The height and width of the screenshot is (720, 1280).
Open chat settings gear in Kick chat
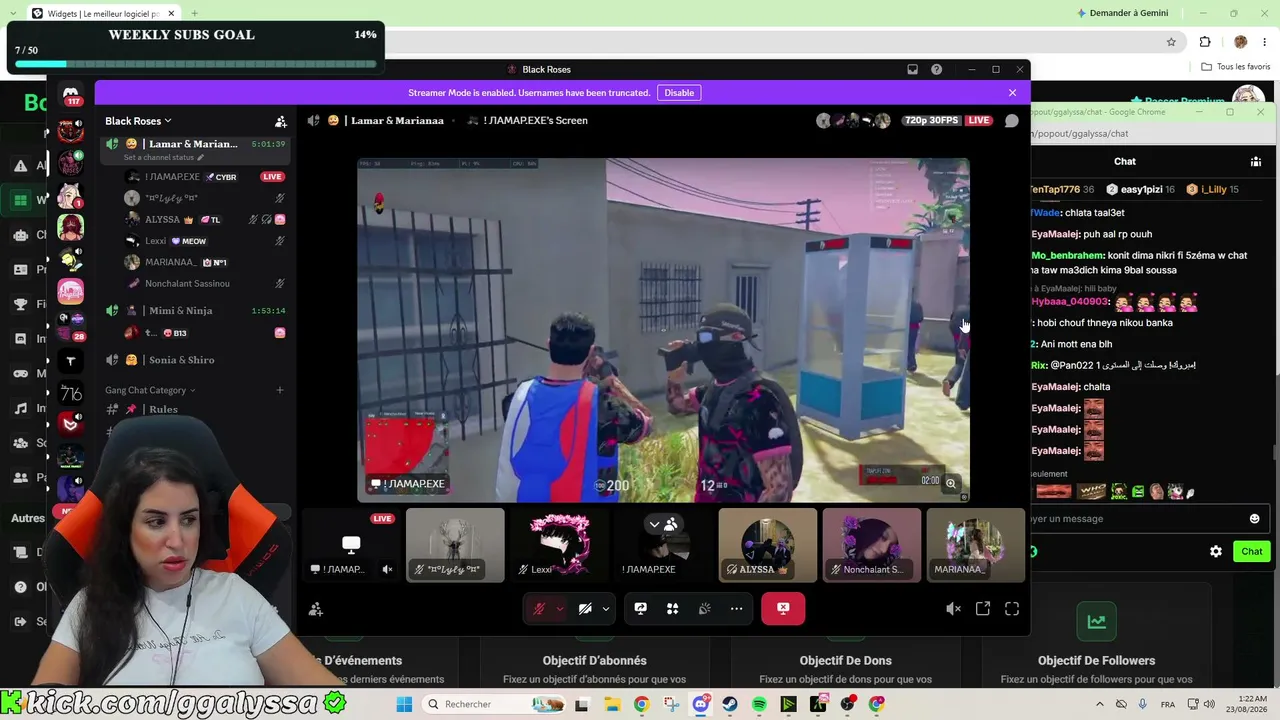pyautogui.click(x=1216, y=551)
